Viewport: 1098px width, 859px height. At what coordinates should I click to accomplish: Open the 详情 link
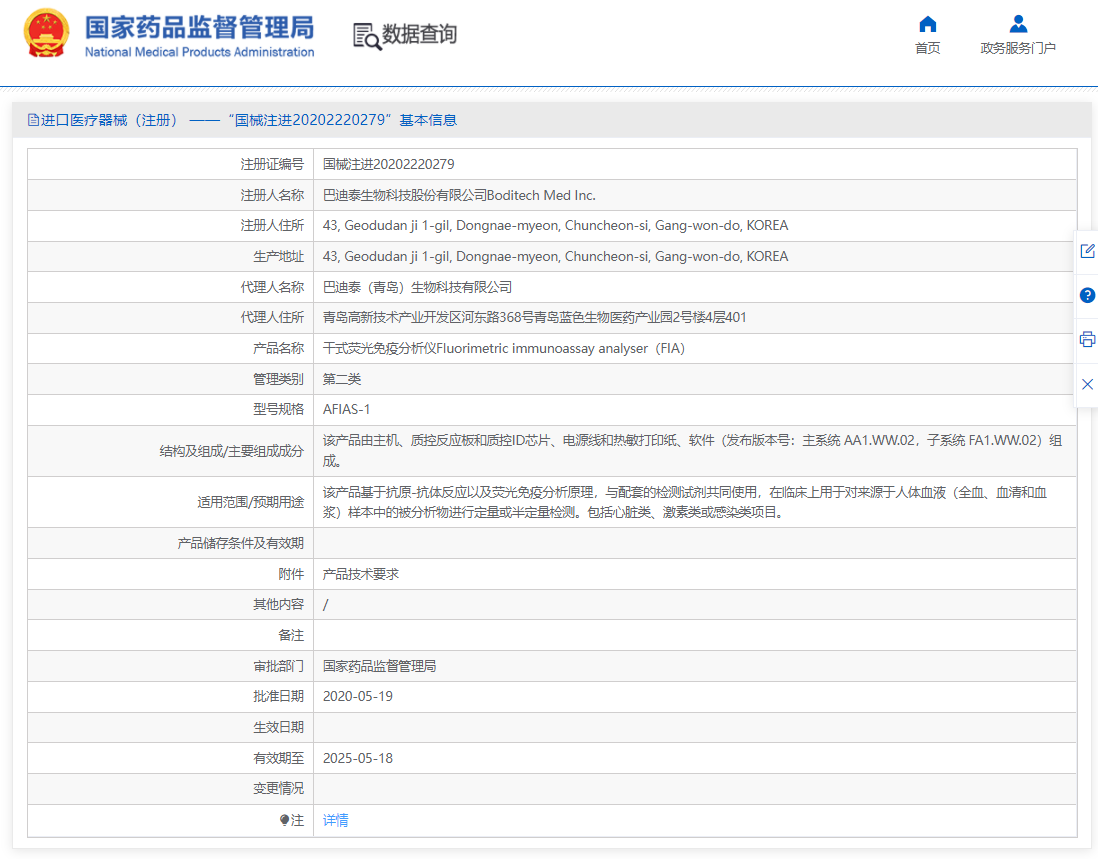pos(335,820)
